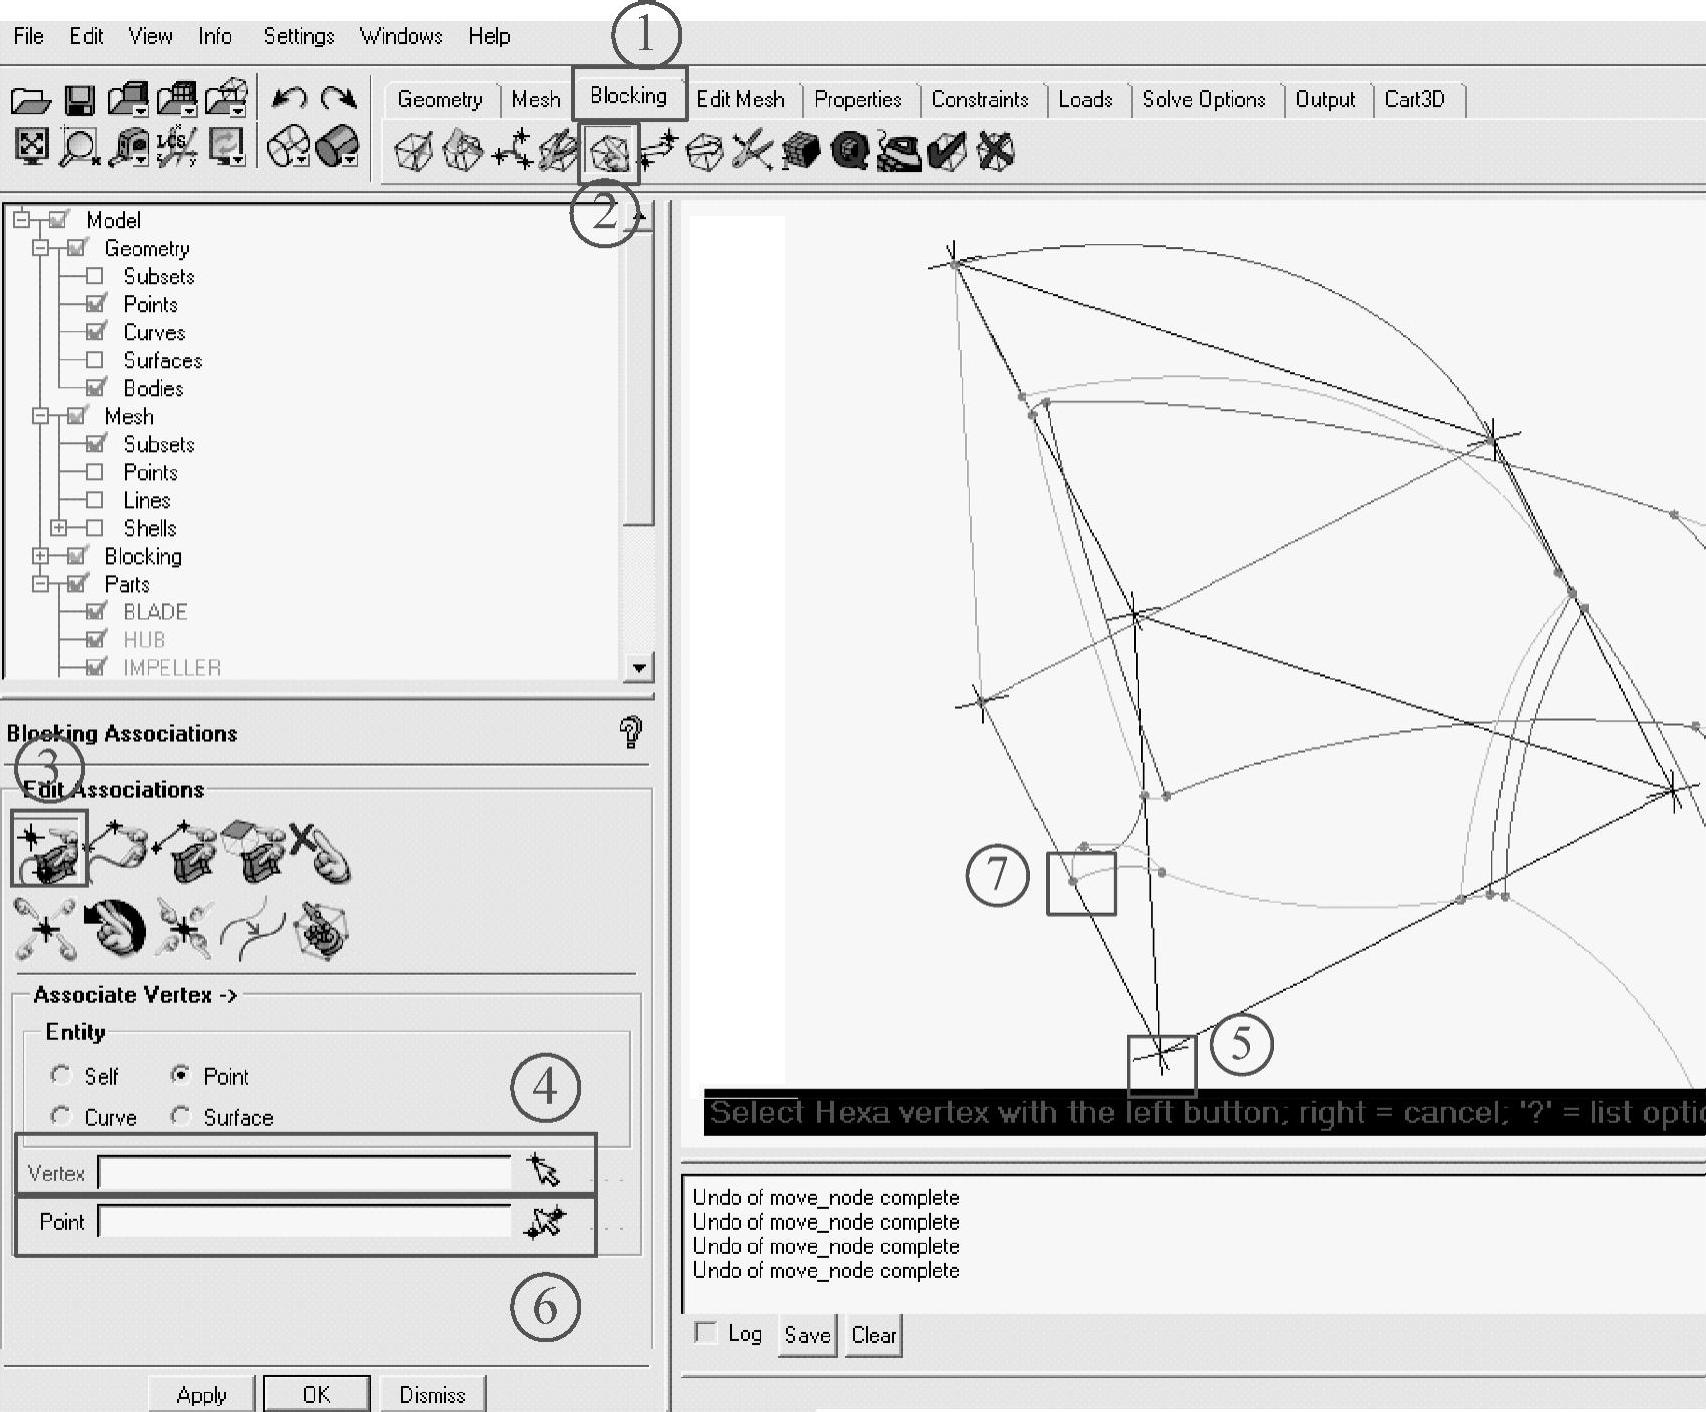Open the Info menu
Viewport: 1706px width, 1412px height.
pyautogui.click(x=214, y=36)
